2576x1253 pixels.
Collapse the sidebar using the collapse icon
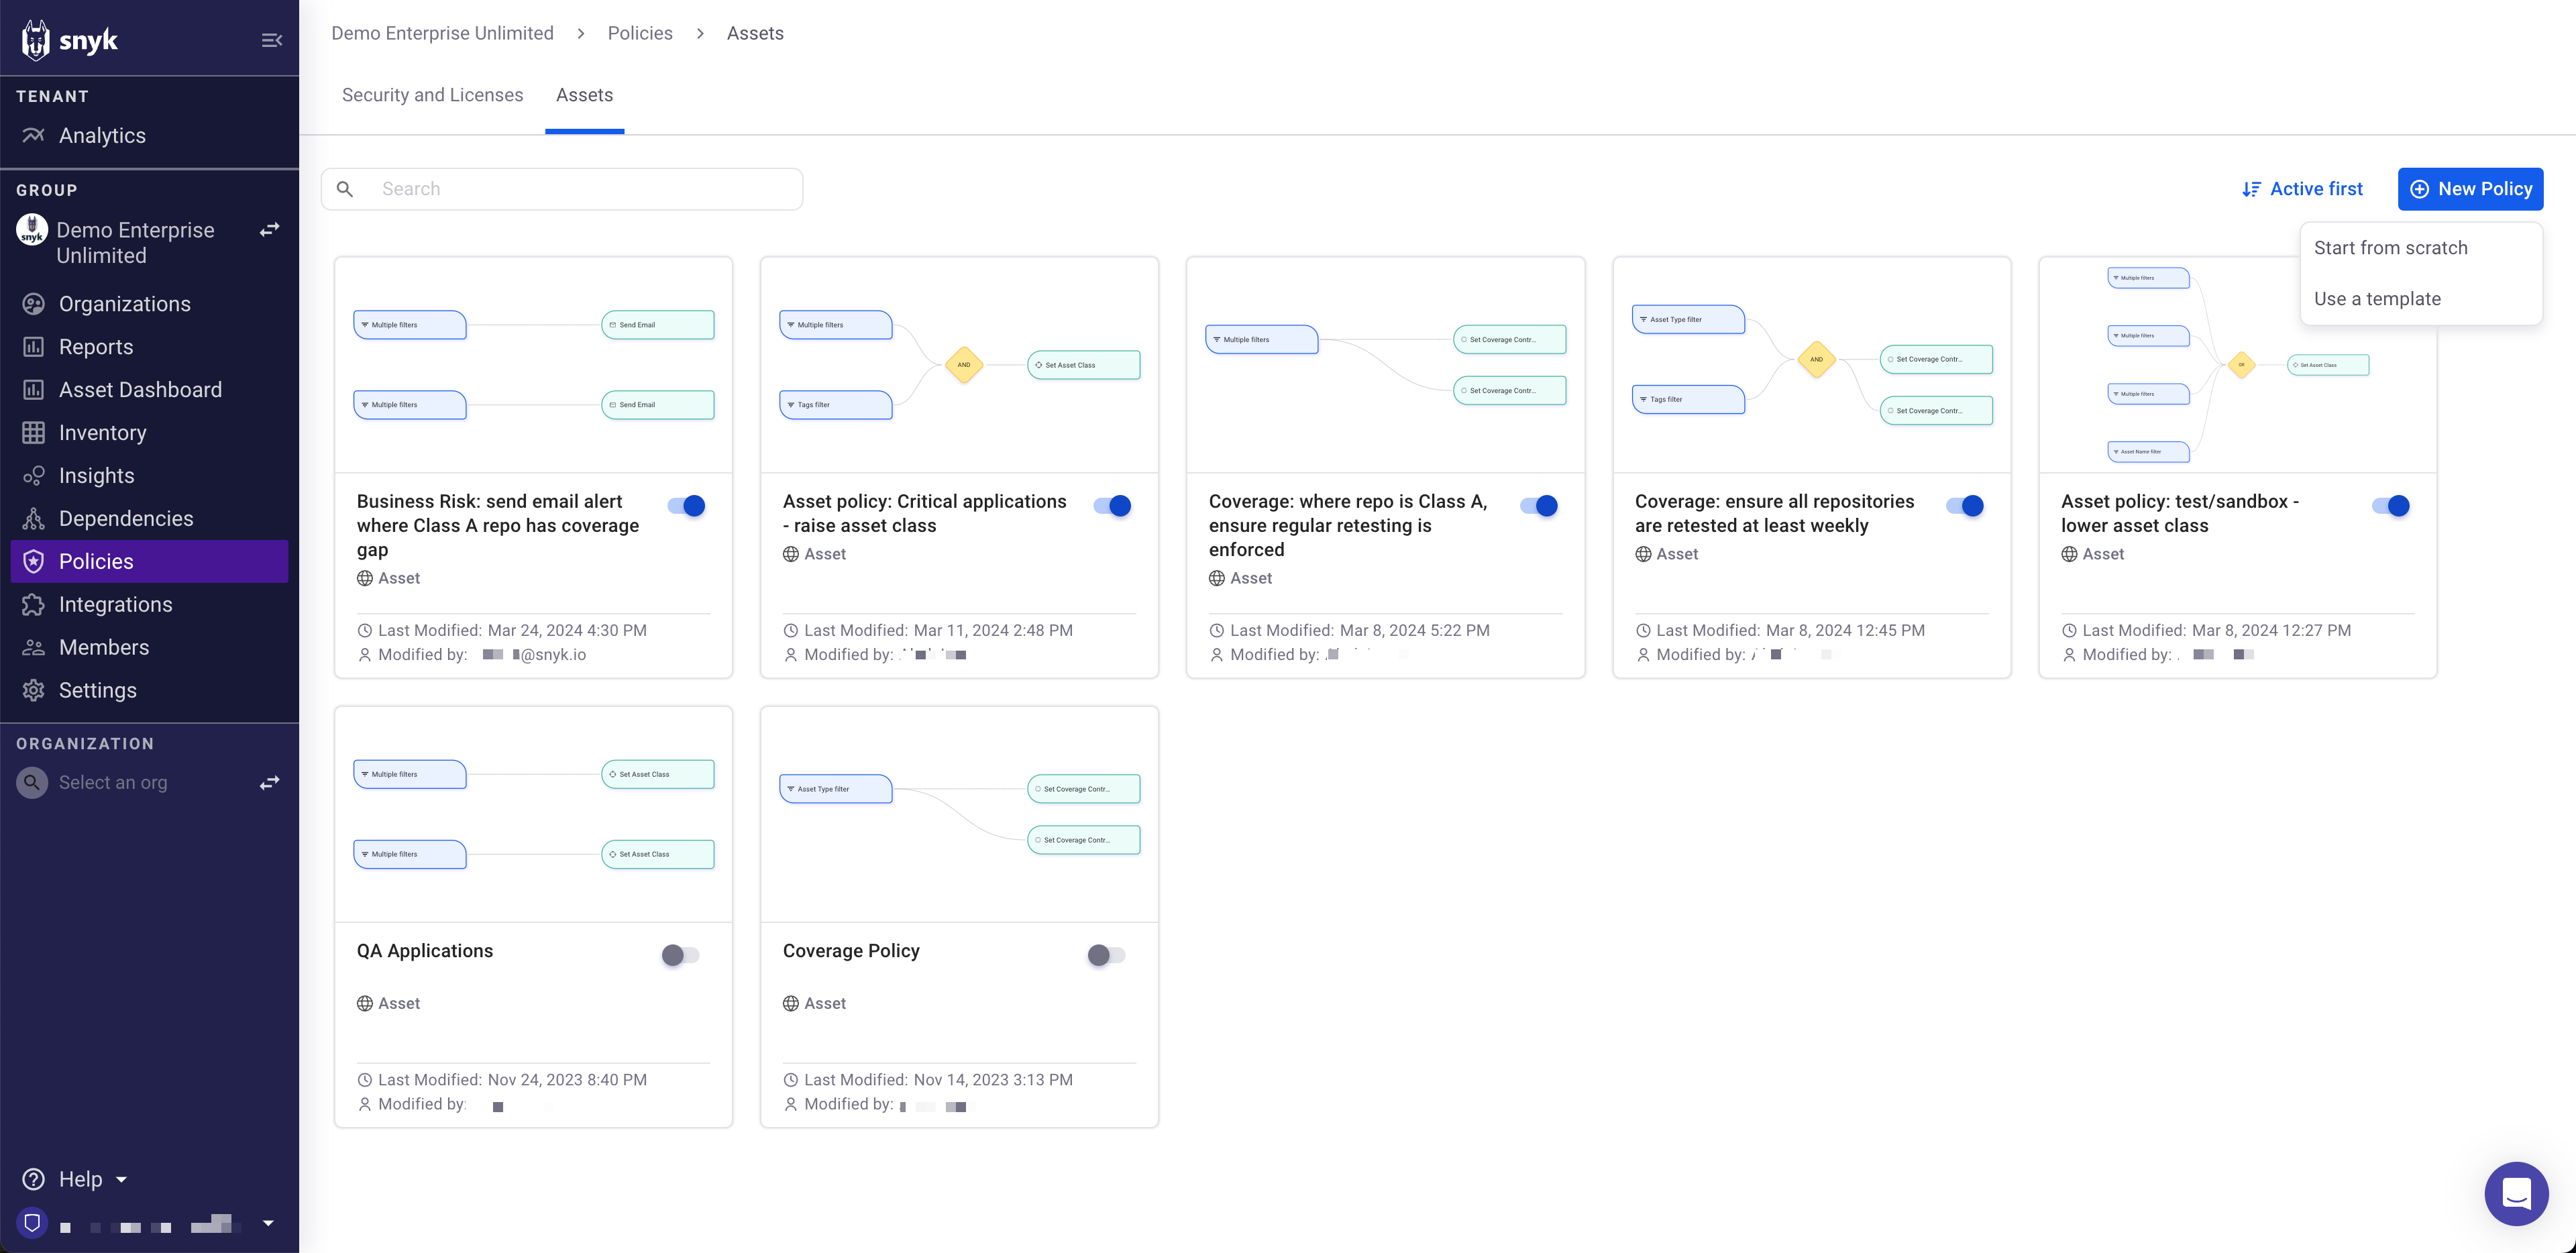coord(272,39)
